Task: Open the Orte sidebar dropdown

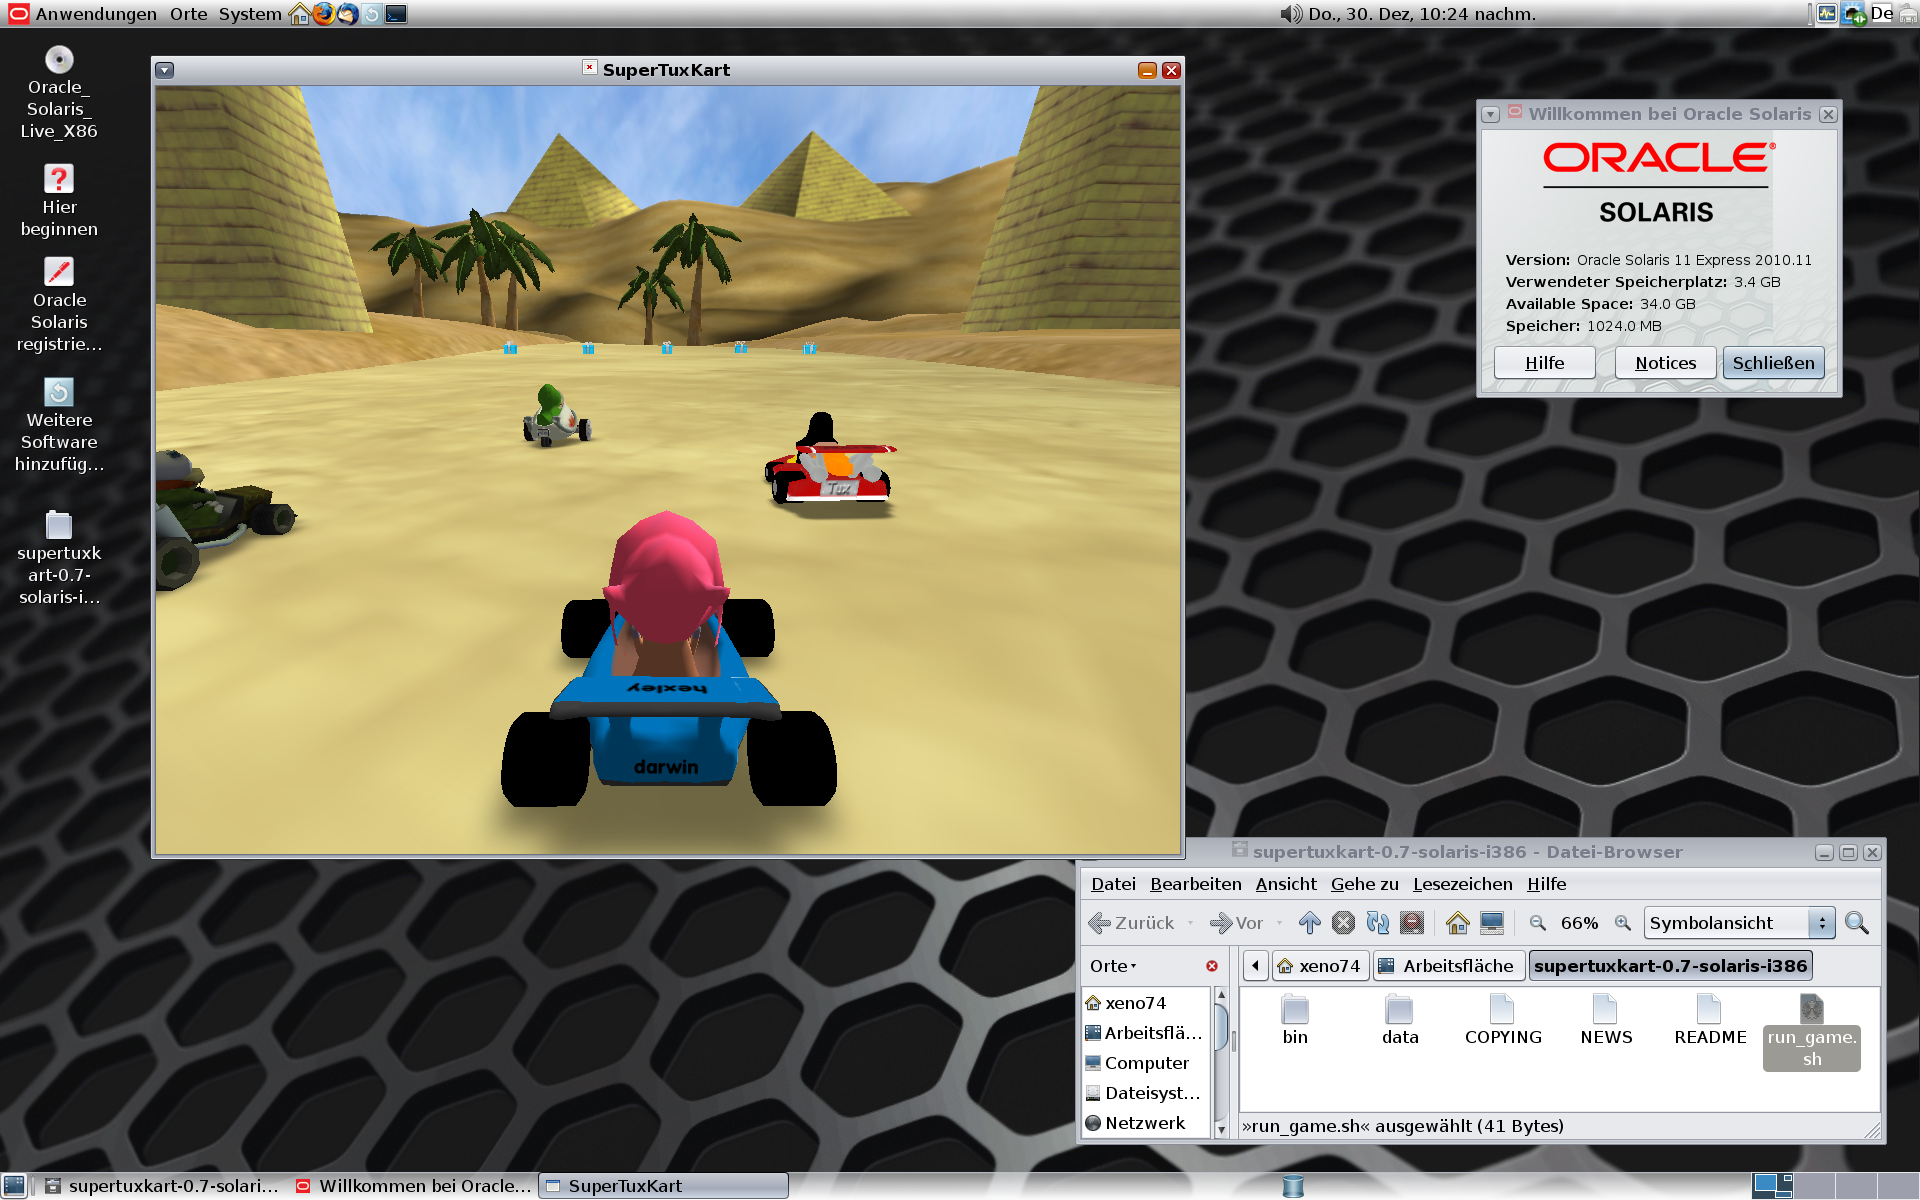Action: coord(1113,966)
